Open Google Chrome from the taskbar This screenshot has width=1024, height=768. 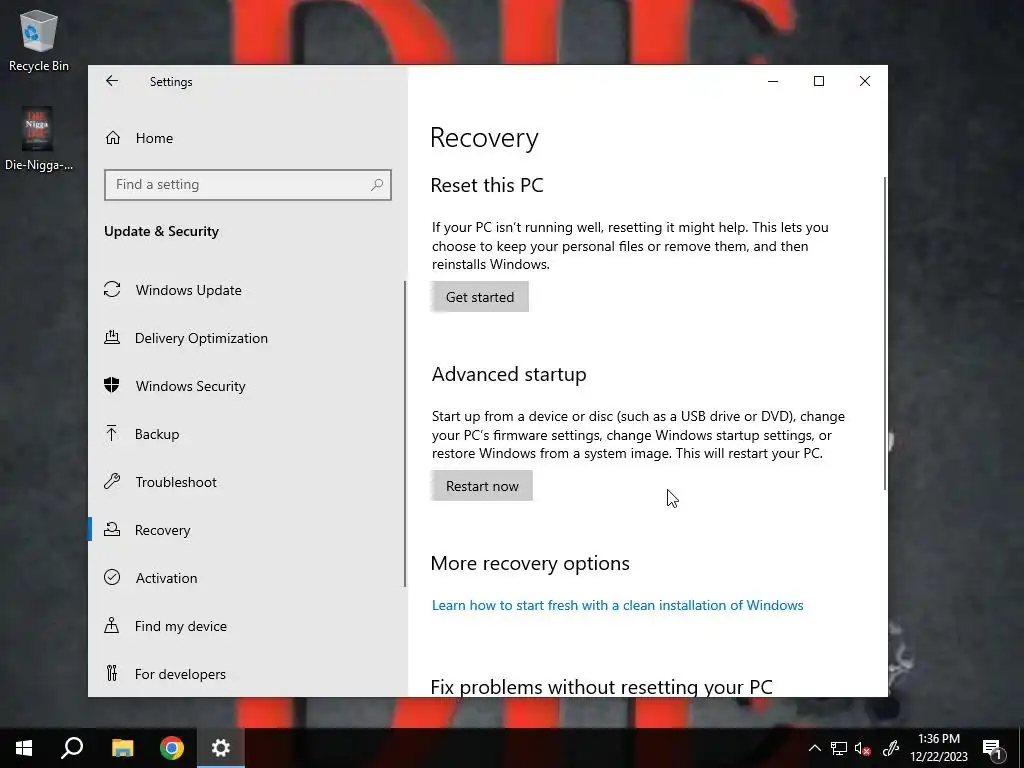172,748
